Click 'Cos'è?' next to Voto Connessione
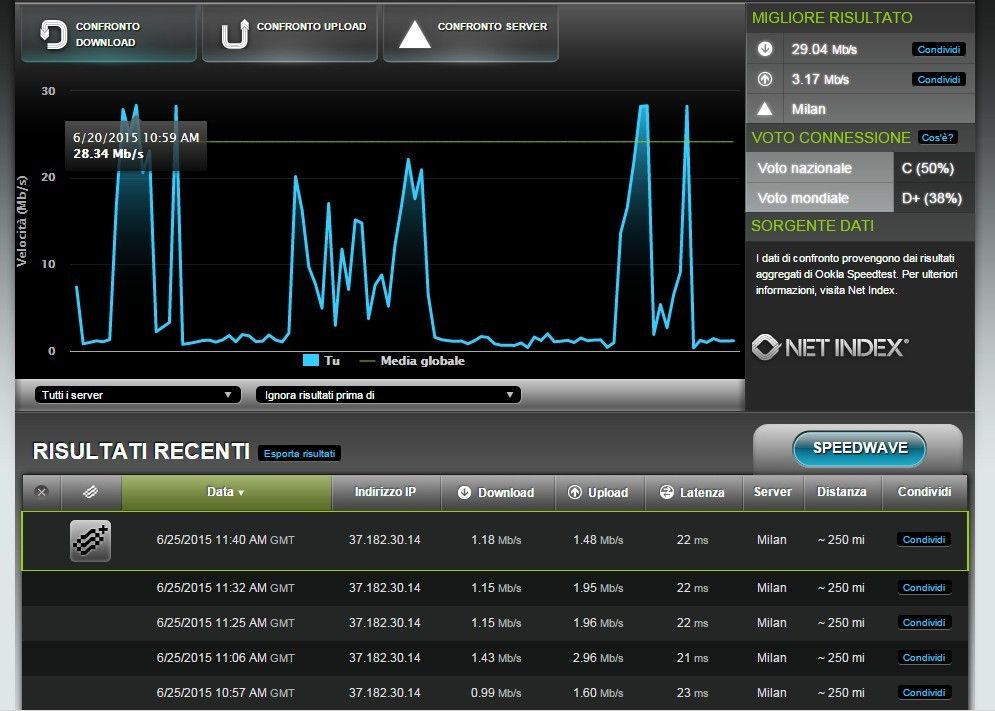The image size is (995, 711). (936, 137)
